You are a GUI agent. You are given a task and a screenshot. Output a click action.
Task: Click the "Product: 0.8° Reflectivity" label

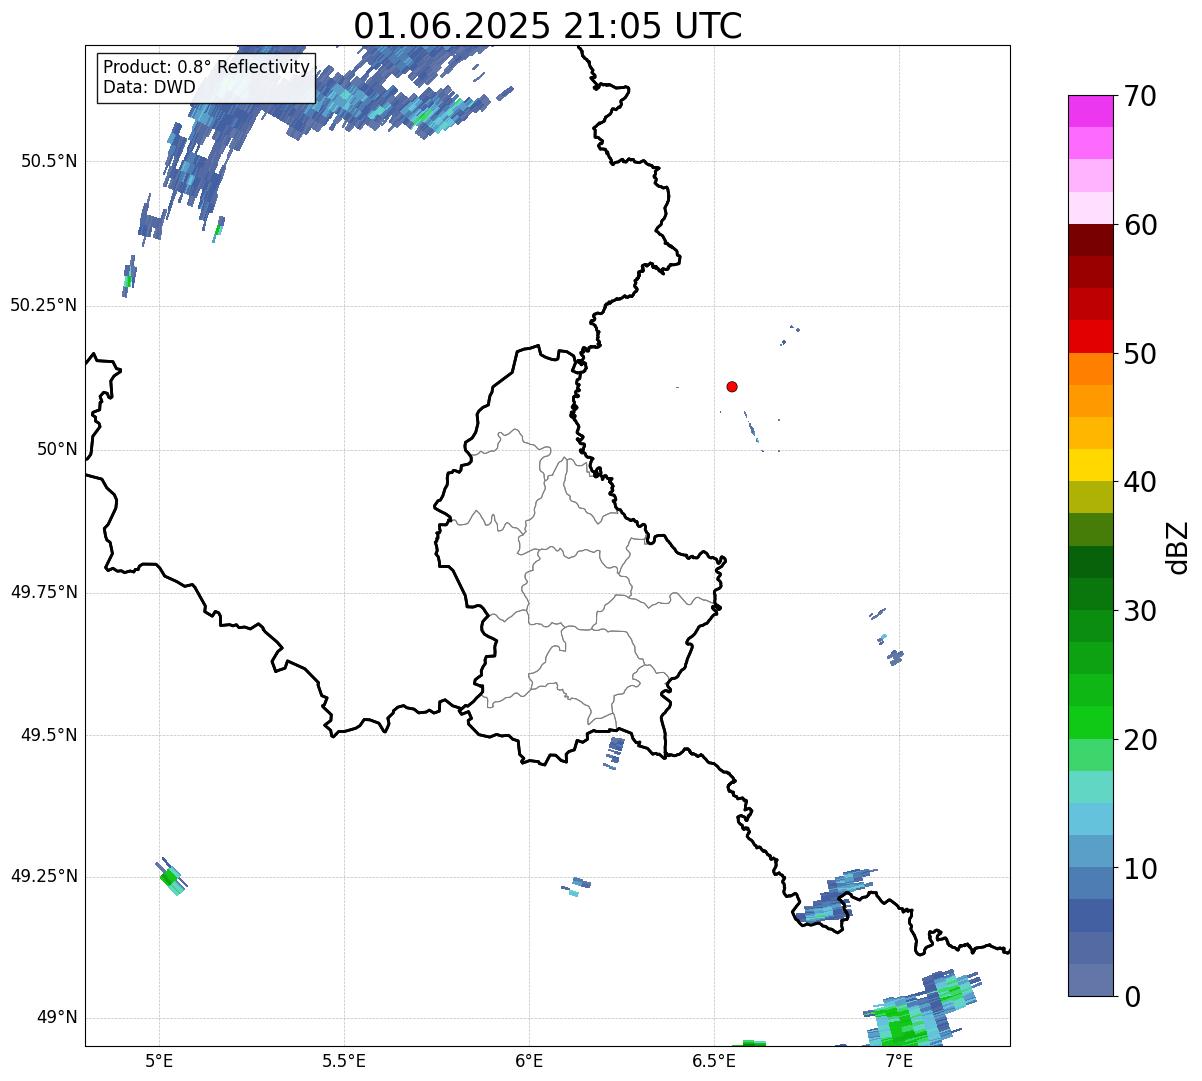point(206,67)
